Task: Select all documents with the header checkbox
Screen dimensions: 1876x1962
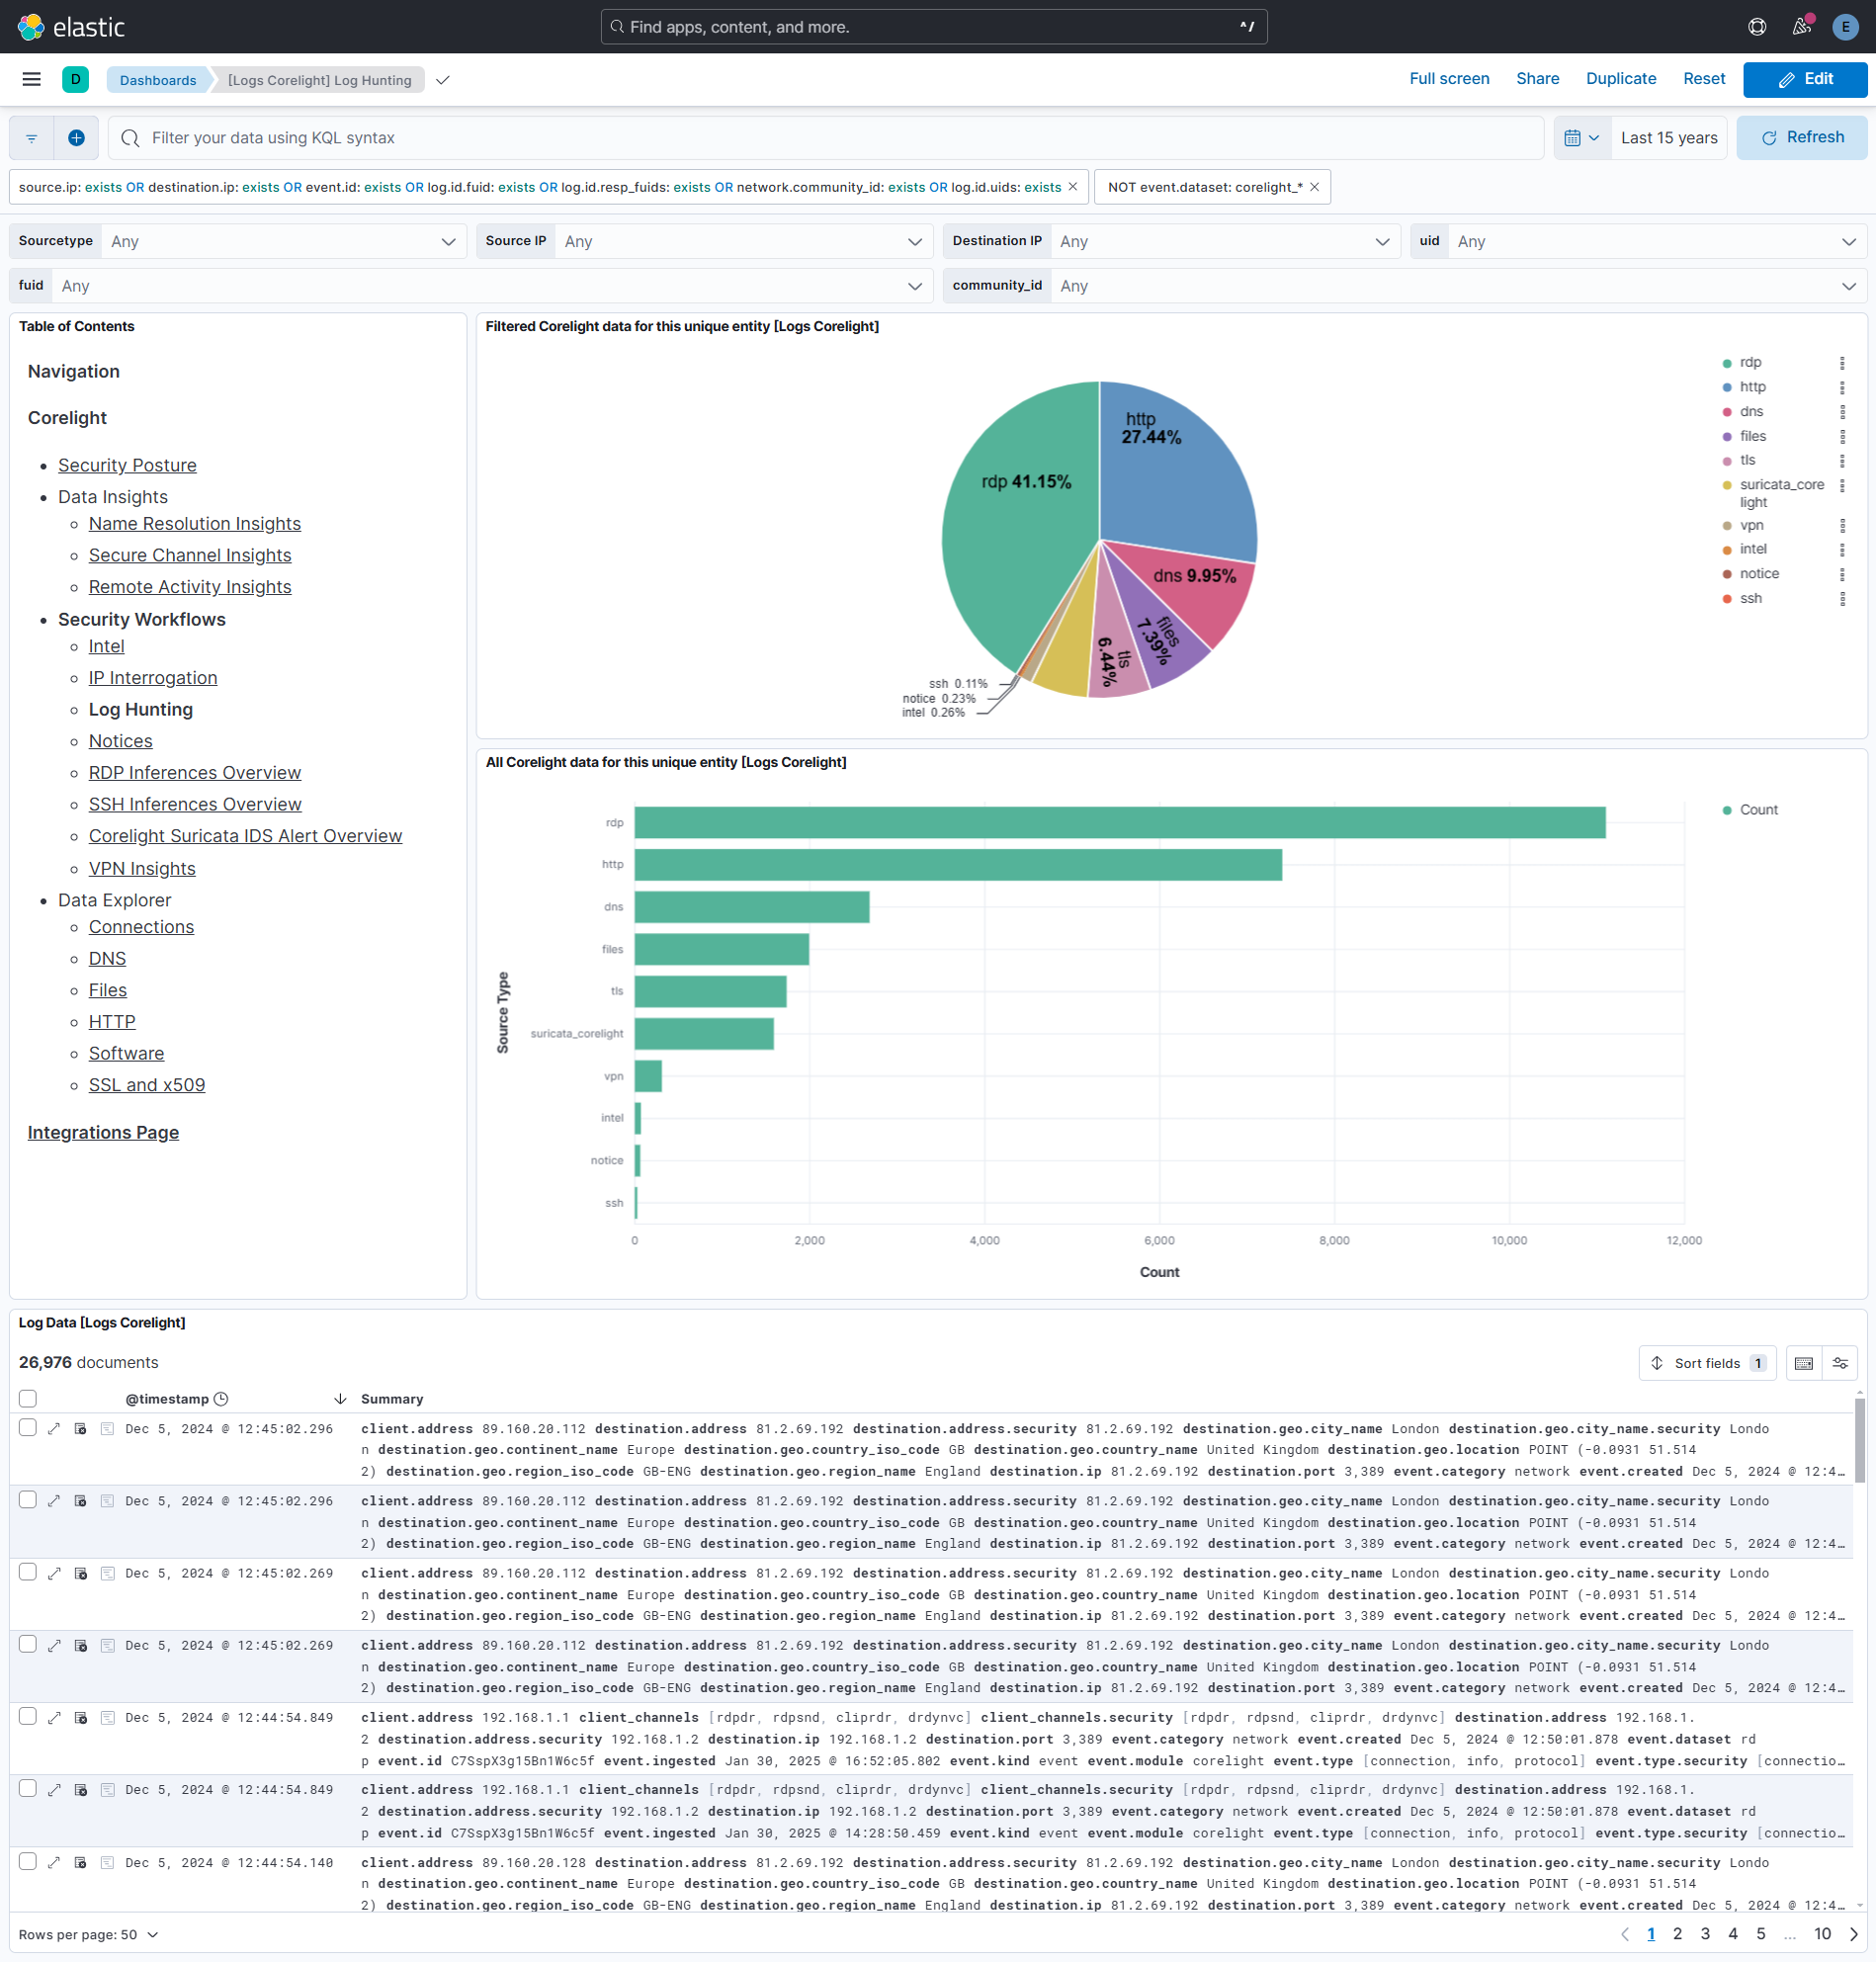Action: coord(27,1398)
